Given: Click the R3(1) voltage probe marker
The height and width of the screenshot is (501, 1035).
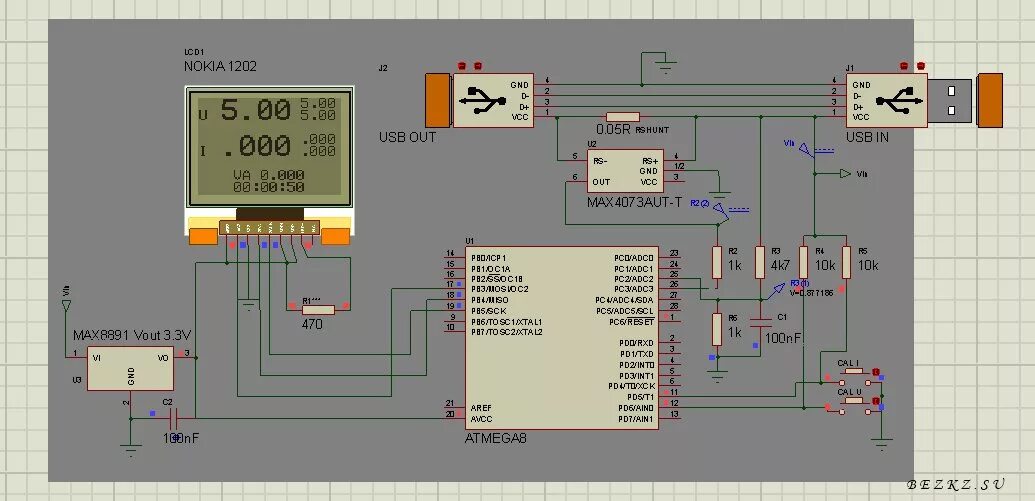Looking at the screenshot, I should coord(780,288).
